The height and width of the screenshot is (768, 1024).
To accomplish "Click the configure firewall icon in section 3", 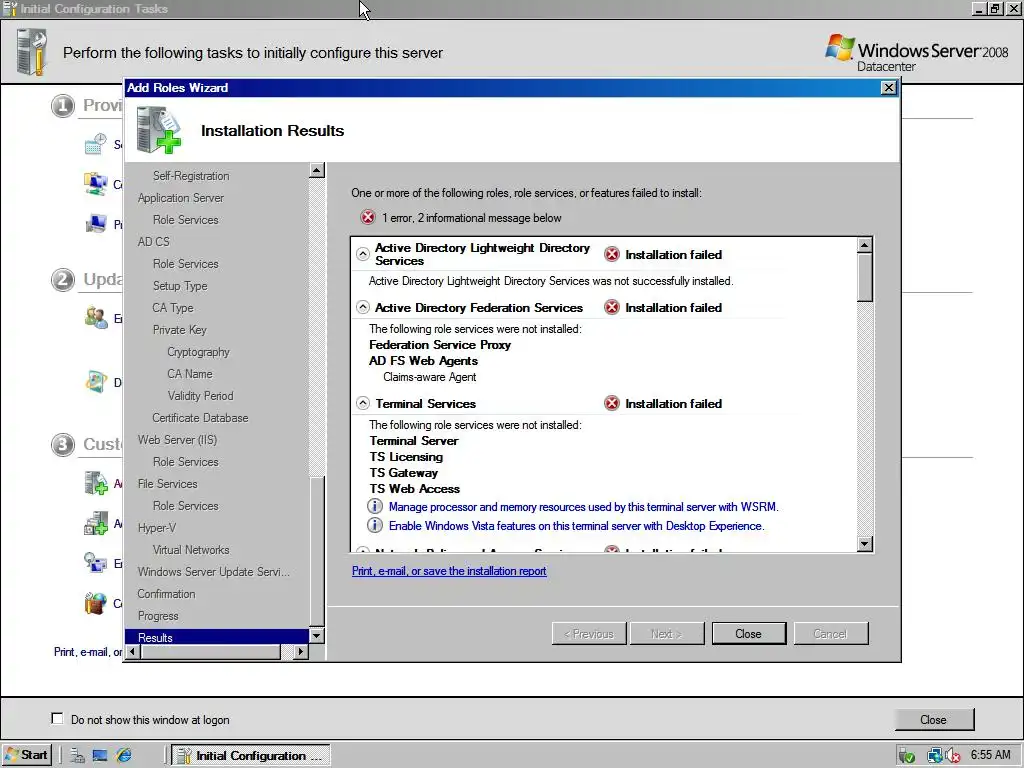I will coord(96,603).
